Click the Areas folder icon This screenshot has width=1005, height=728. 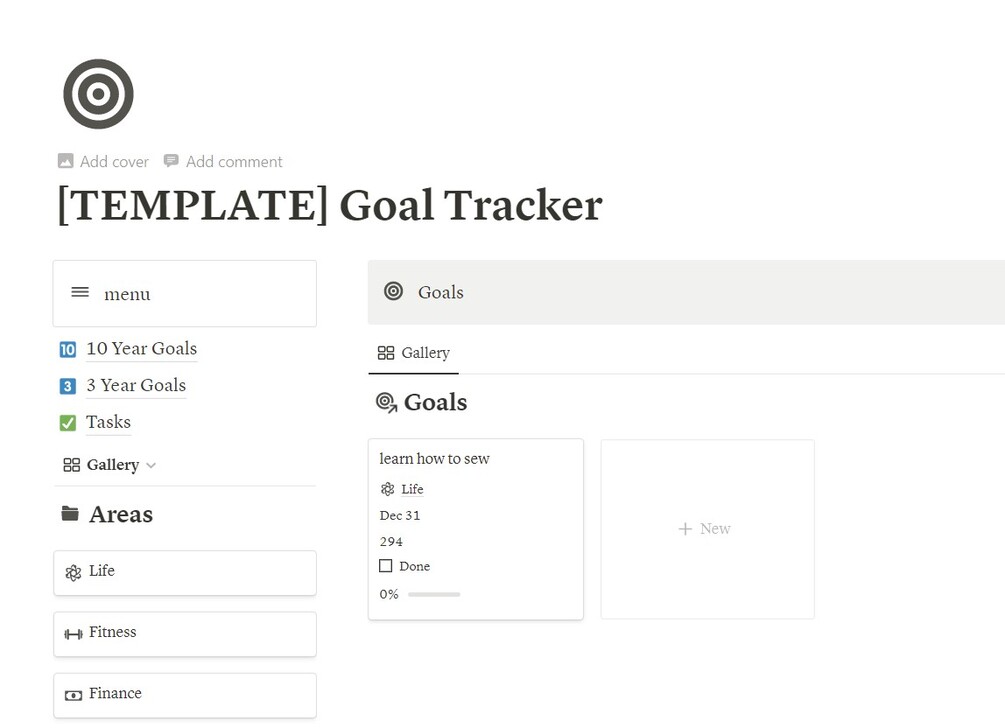[x=70, y=514]
